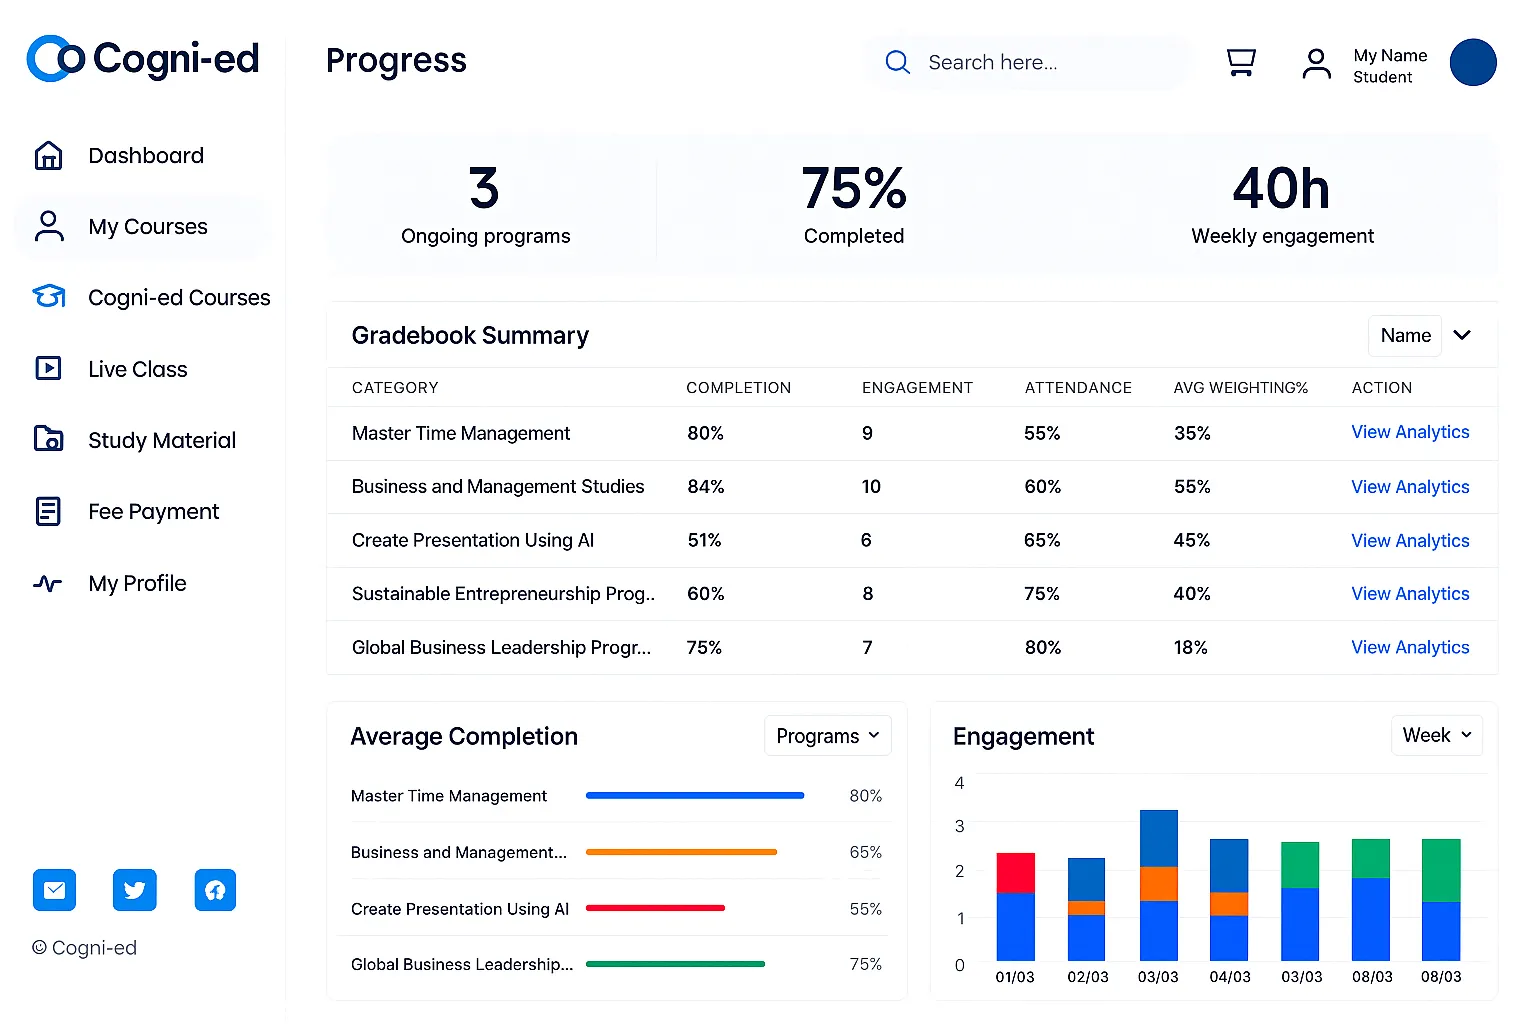Click the 04/03 engagement bar
The width and height of the screenshot is (1536, 1024).
[1229, 900]
